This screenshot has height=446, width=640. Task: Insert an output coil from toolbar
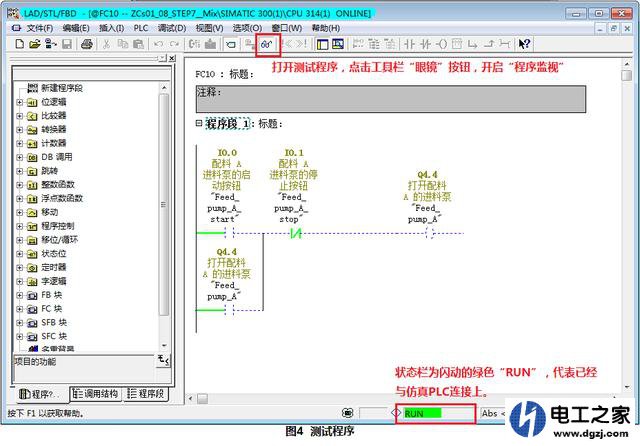point(442,44)
